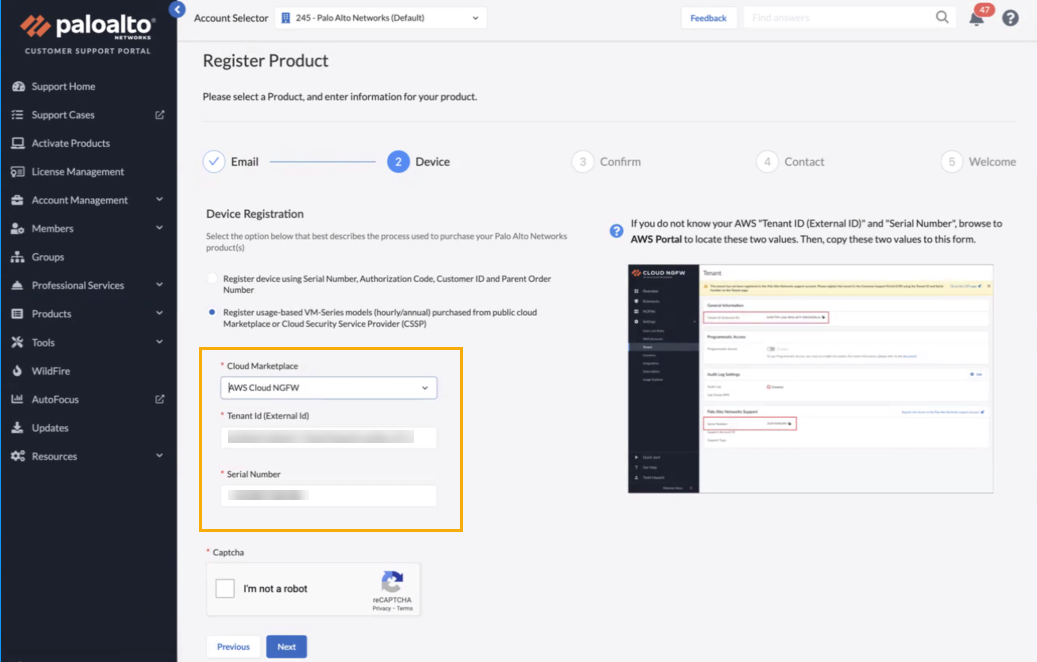Check the I'm not a robot box

pyautogui.click(x=225, y=589)
